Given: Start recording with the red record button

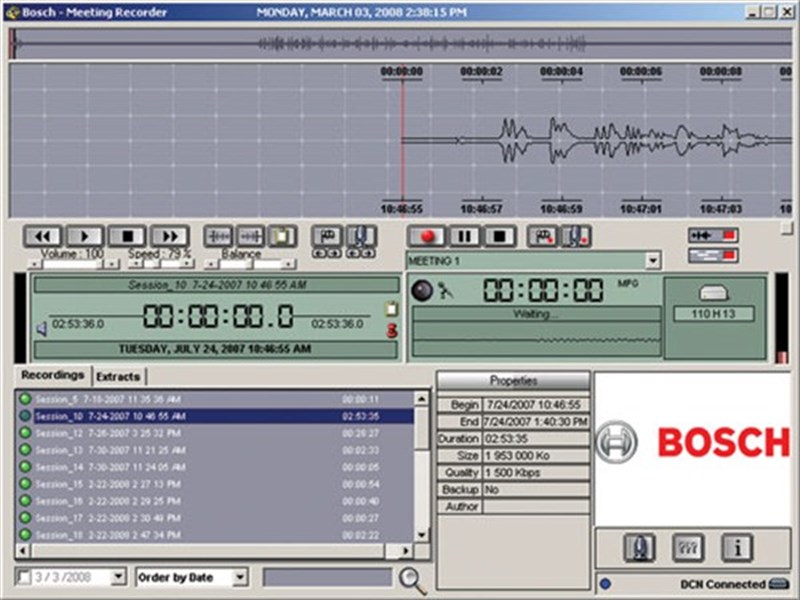Looking at the screenshot, I should click(x=427, y=236).
